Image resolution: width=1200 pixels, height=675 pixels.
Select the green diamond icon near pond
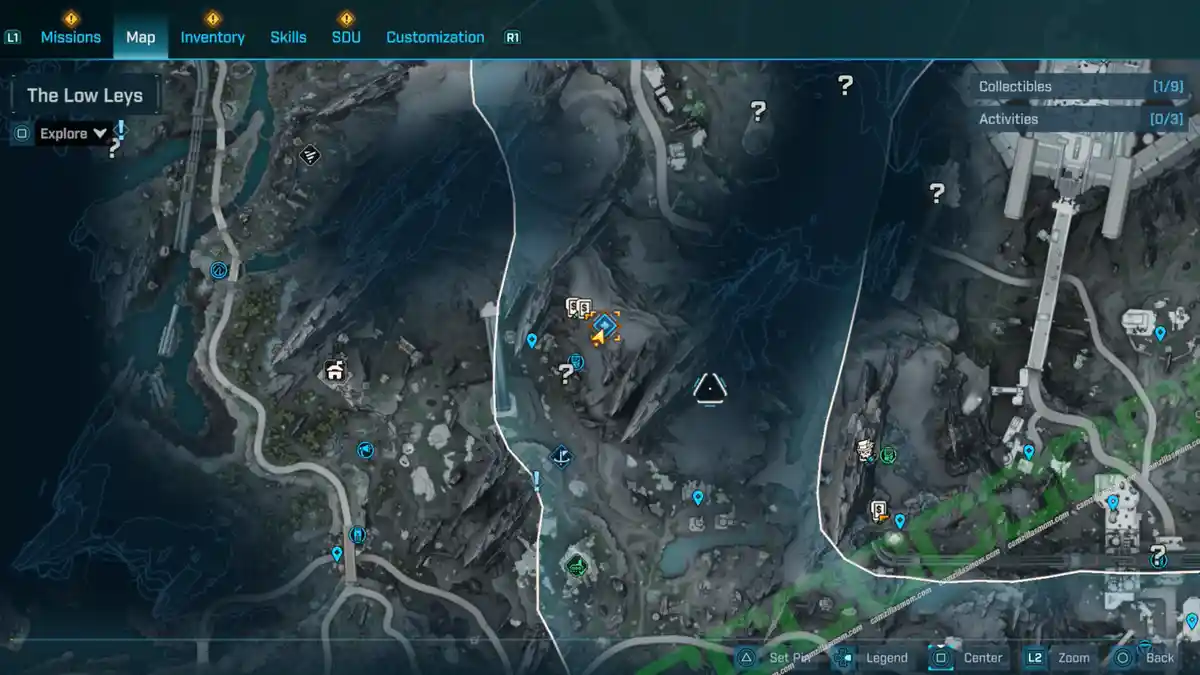(577, 567)
